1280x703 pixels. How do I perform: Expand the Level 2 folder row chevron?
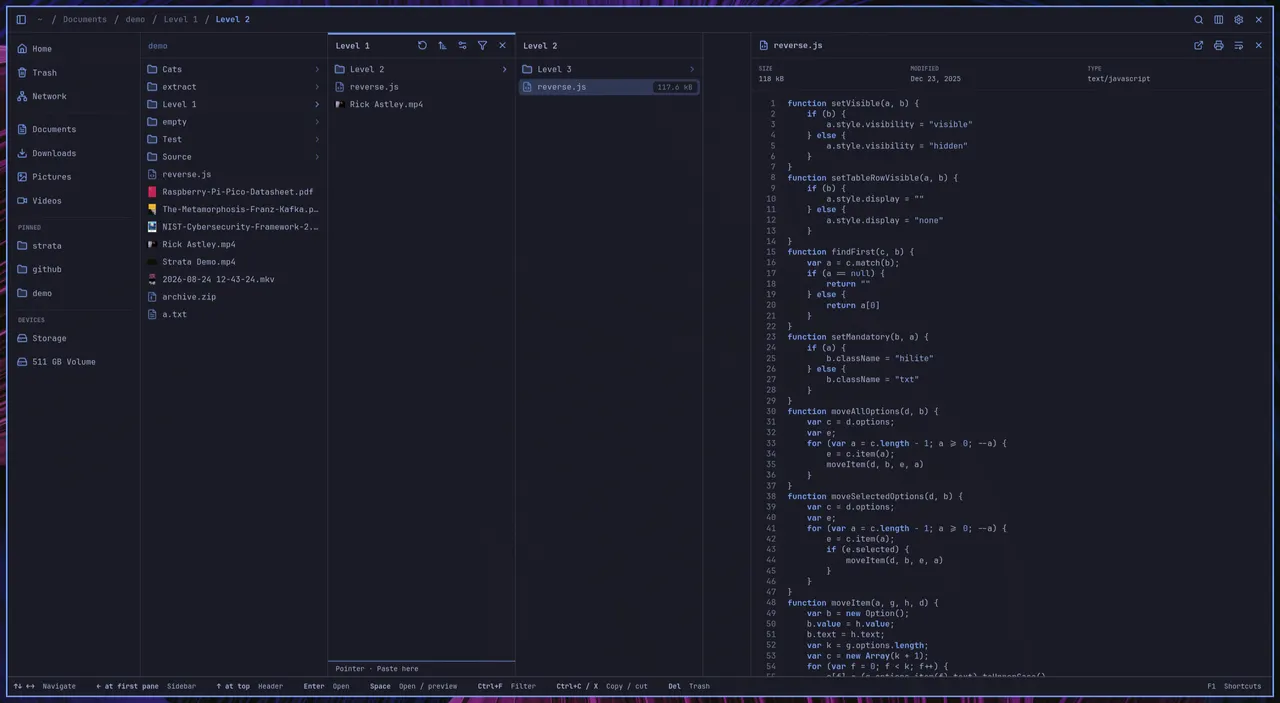[x=504, y=69]
